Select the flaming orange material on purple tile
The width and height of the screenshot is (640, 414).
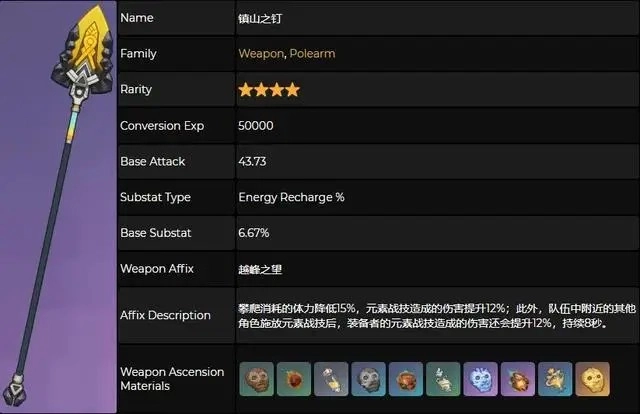coord(518,379)
